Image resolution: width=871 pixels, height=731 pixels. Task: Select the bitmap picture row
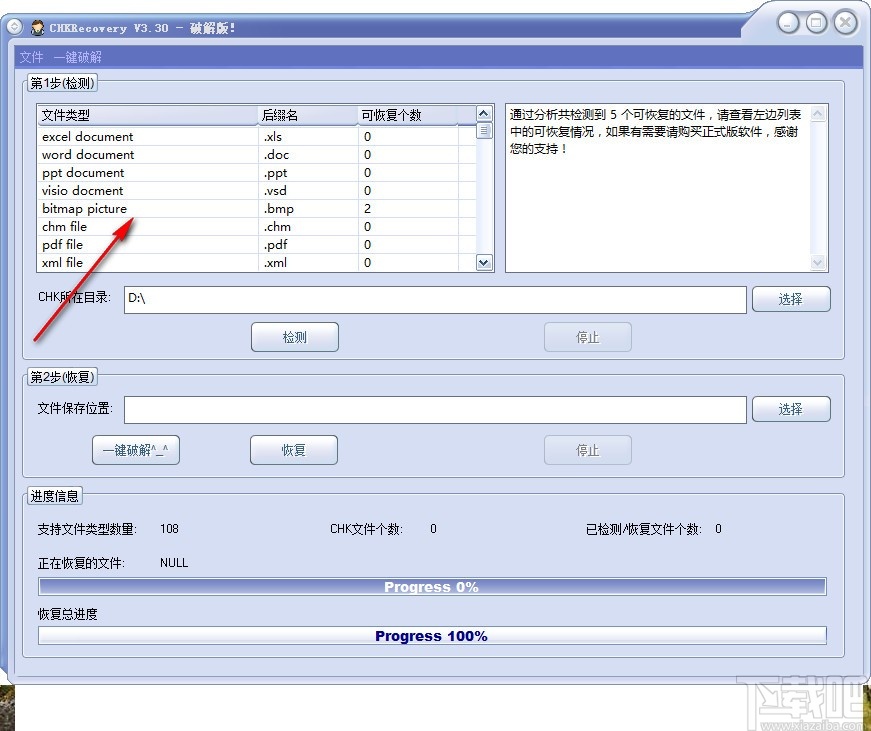[257, 208]
